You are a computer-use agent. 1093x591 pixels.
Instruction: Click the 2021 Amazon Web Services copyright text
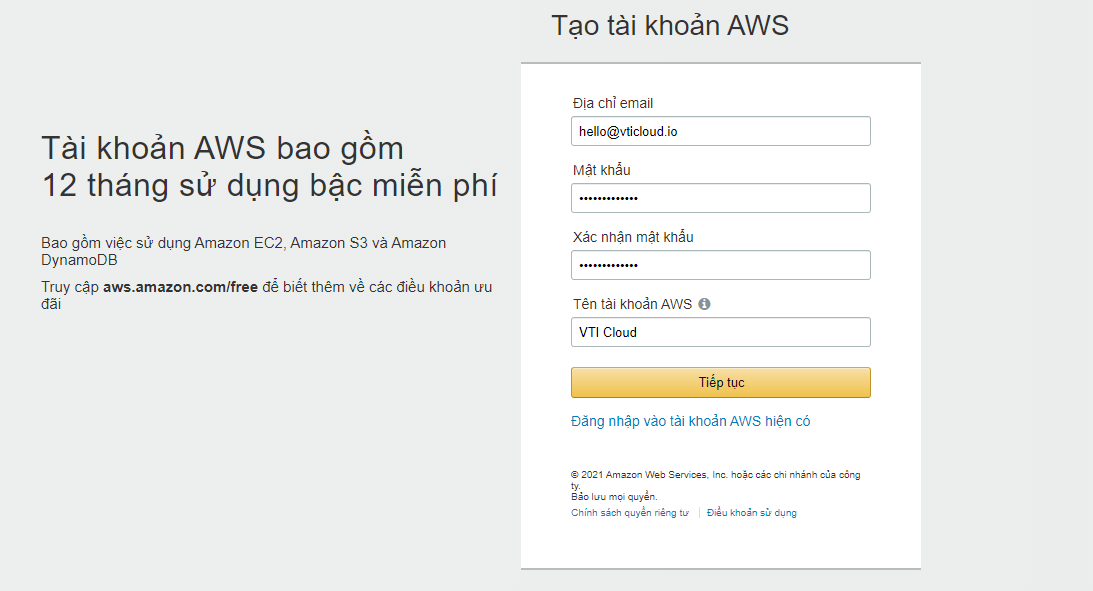[715, 479]
